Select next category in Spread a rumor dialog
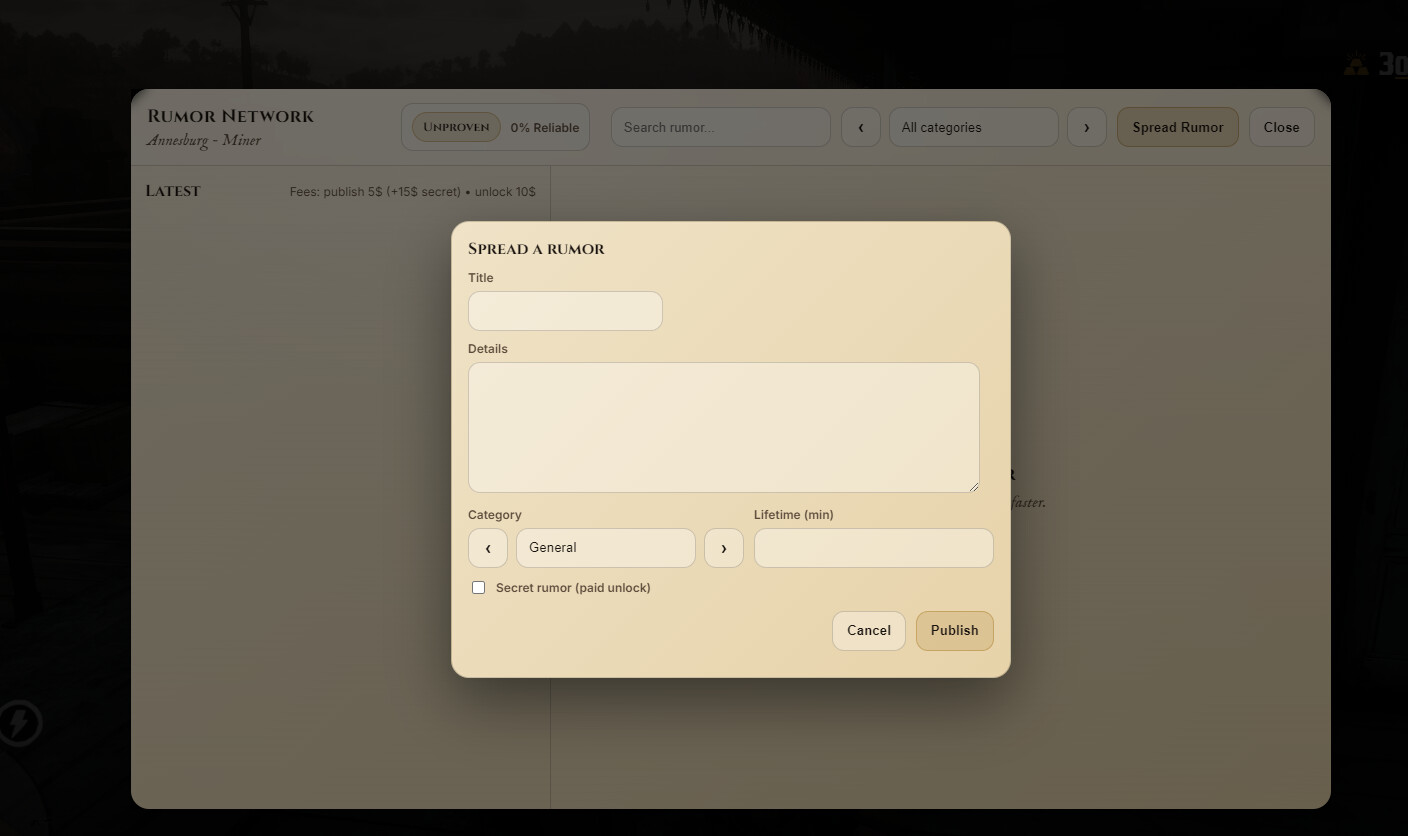Screen dimensions: 1408x836 pyautogui.click(x=724, y=548)
